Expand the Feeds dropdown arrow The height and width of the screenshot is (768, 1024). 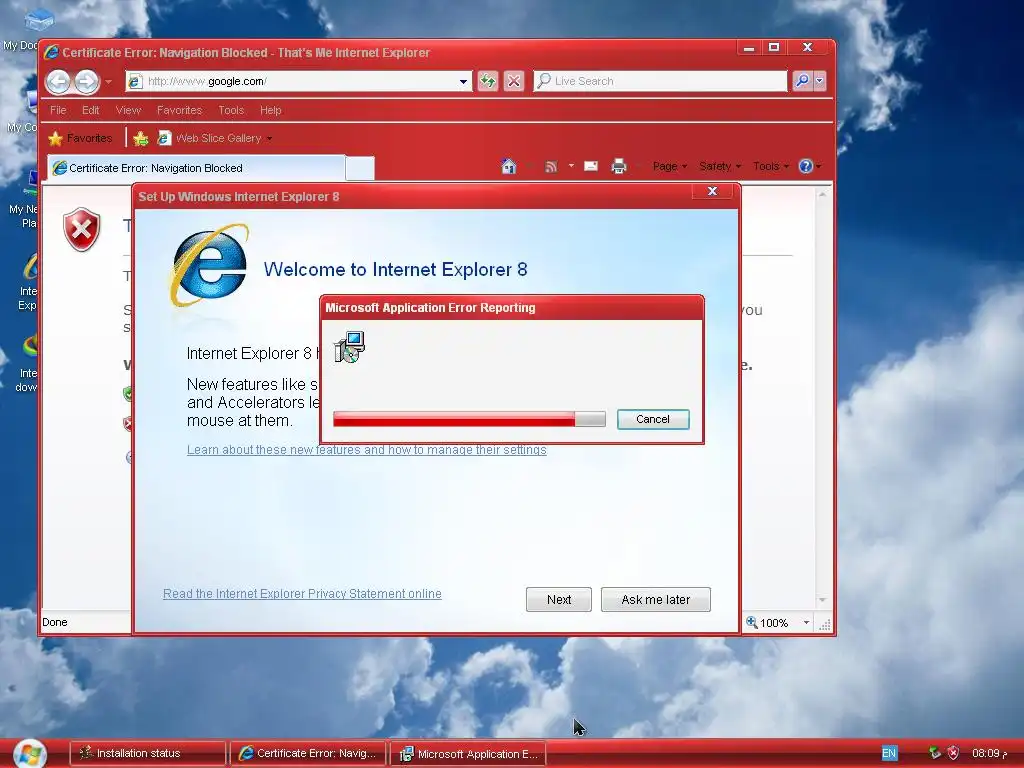(x=571, y=166)
